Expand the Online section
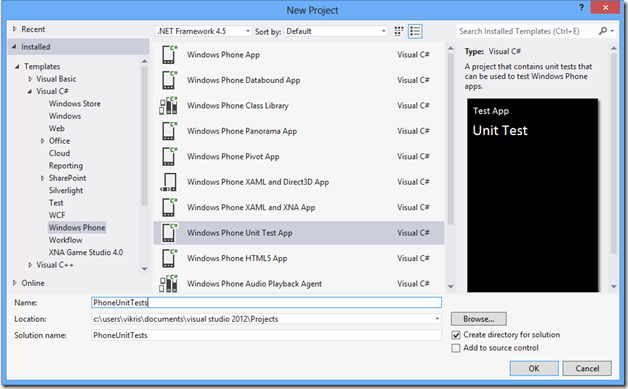This screenshot has height=389, width=628. (x=15, y=283)
